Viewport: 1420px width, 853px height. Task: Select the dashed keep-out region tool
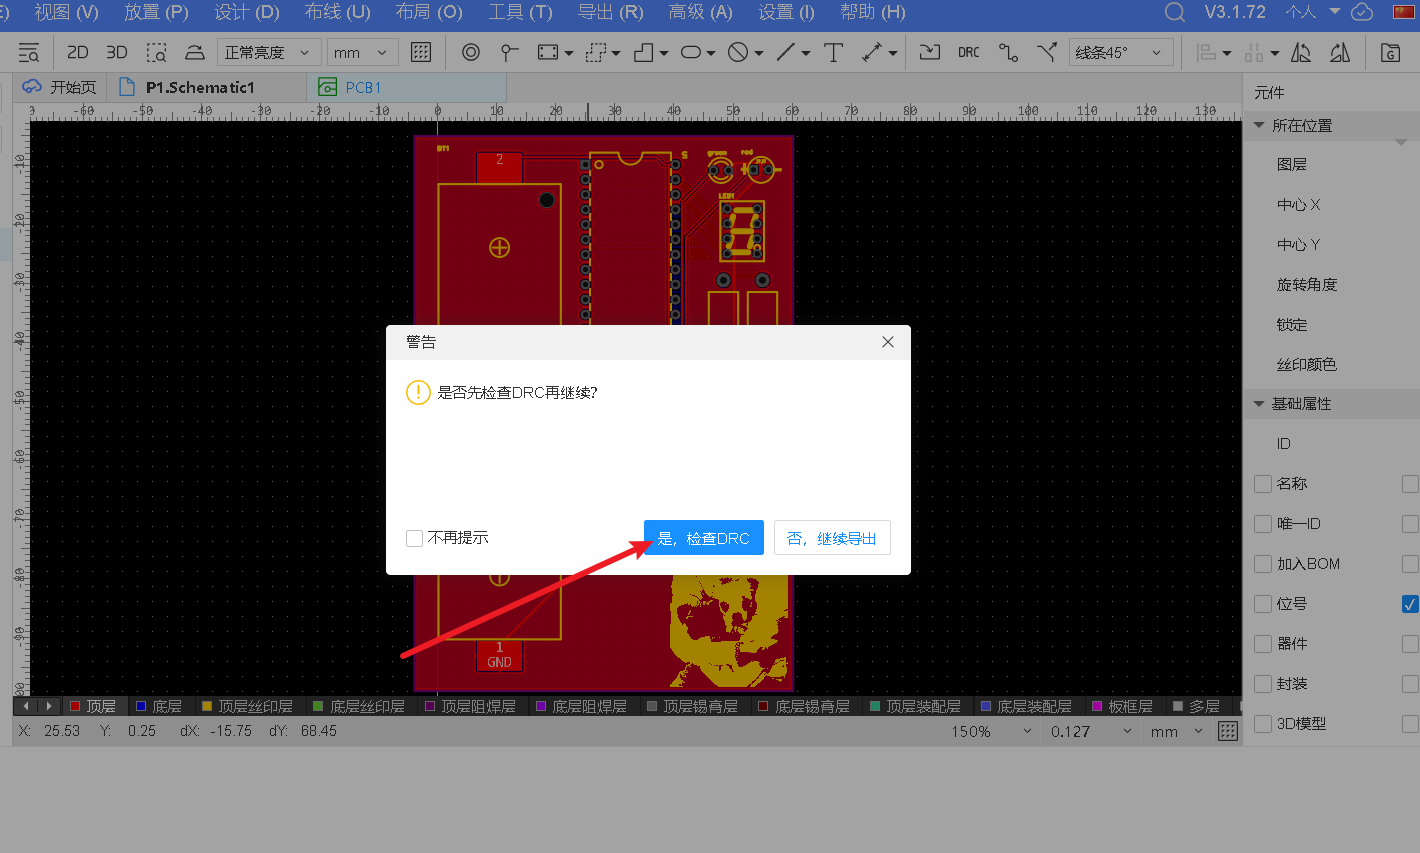tap(597, 52)
